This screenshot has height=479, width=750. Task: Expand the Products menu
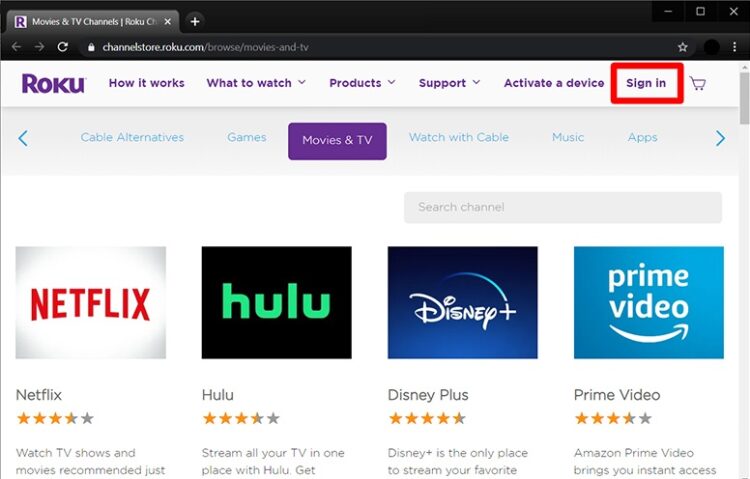coord(362,83)
